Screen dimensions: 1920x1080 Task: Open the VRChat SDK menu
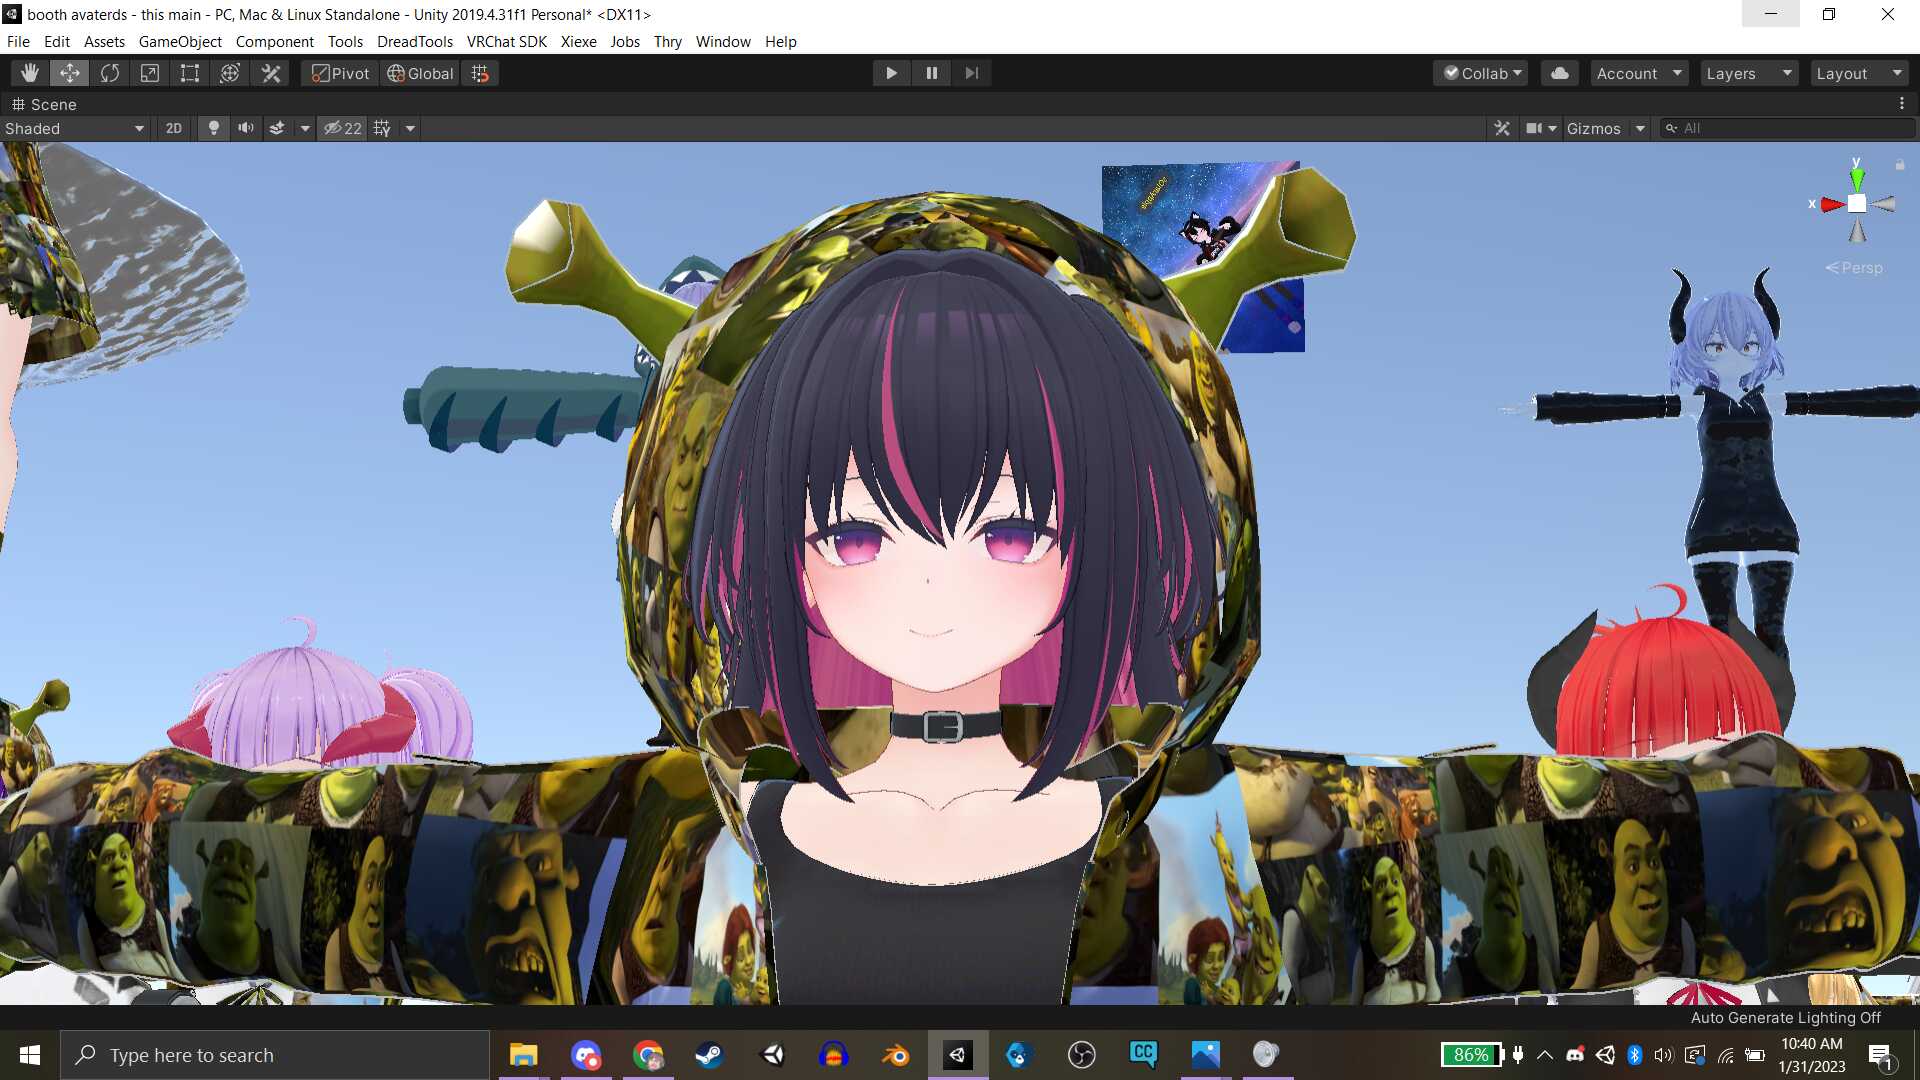[x=506, y=42]
